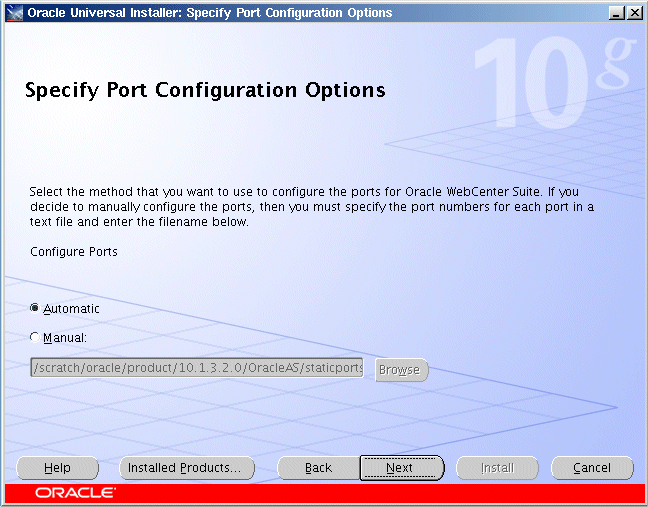Minimize the Oracle Universal Installer window
This screenshot has height=507, width=648.
click(x=616, y=13)
